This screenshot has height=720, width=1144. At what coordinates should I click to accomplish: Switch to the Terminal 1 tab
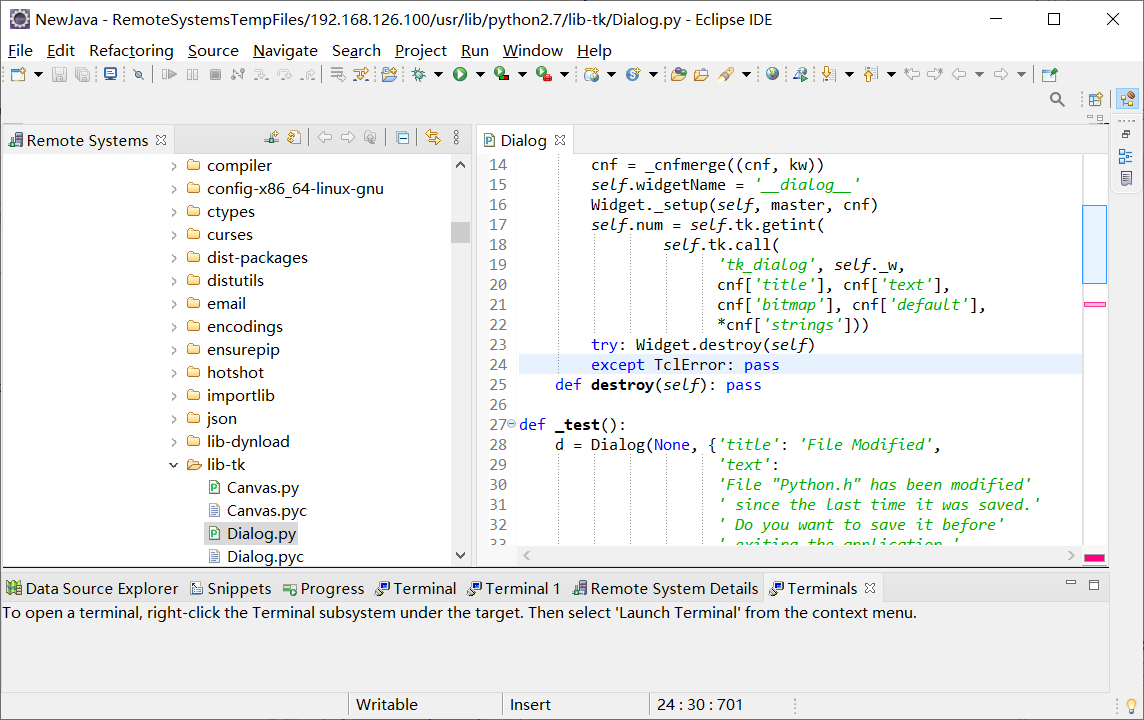[x=514, y=589]
